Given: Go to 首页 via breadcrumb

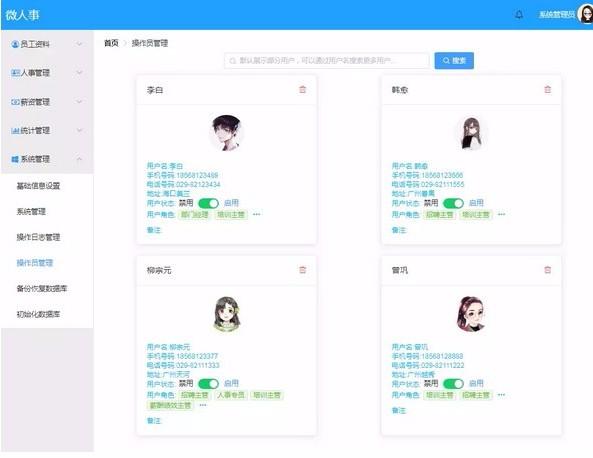Looking at the screenshot, I should pos(111,43).
